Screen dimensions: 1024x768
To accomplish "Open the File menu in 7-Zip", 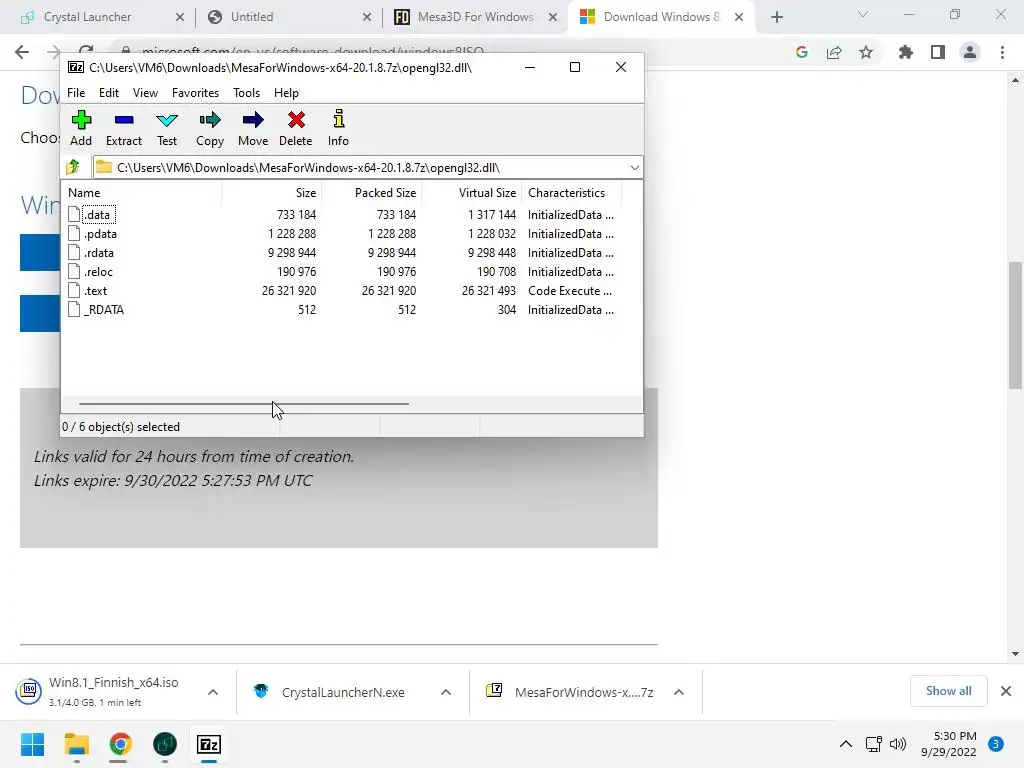I will (76, 93).
